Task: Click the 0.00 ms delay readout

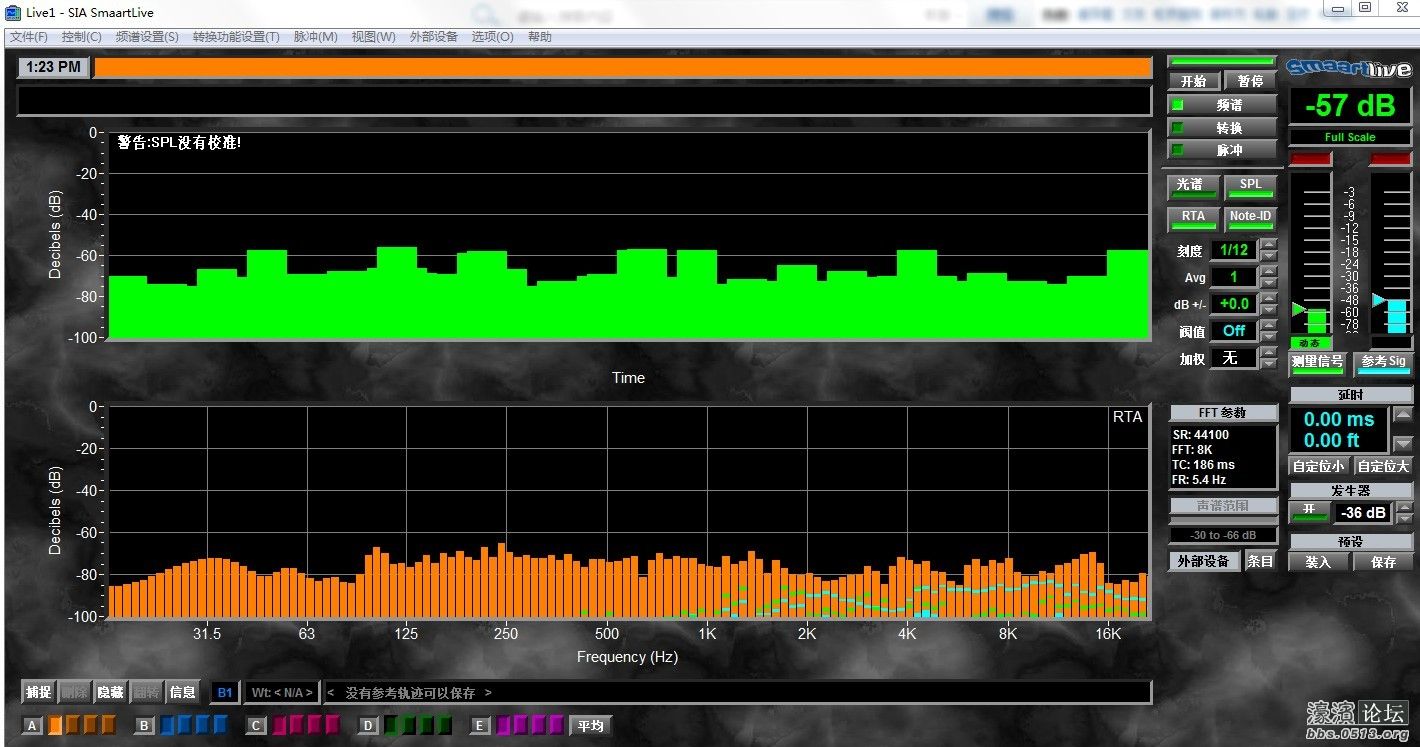Action: tap(1338, 420)
